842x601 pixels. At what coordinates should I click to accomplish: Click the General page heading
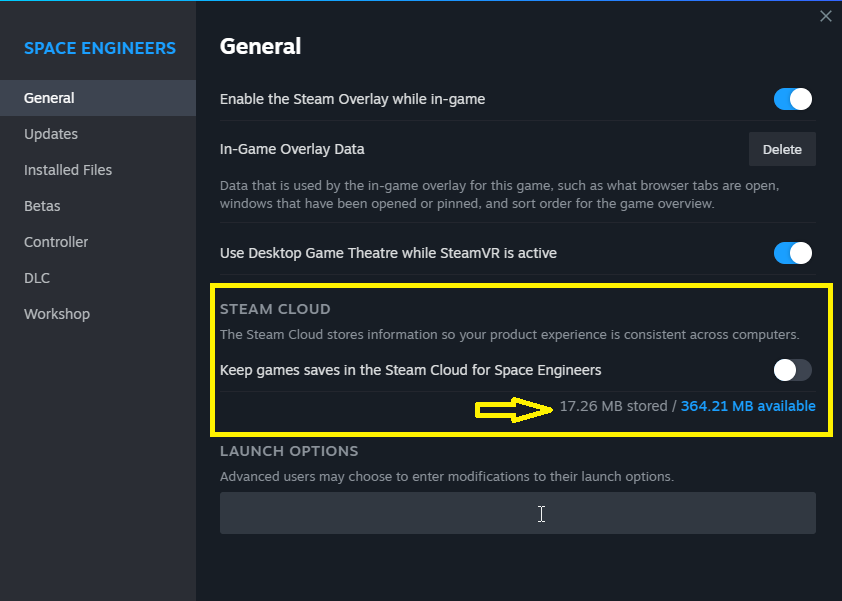click(260, 46)
